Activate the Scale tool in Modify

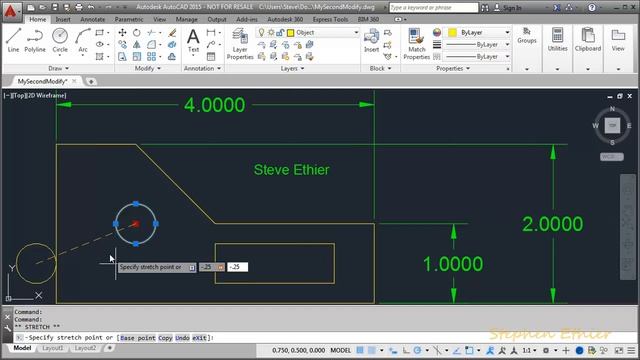point(137,56)
